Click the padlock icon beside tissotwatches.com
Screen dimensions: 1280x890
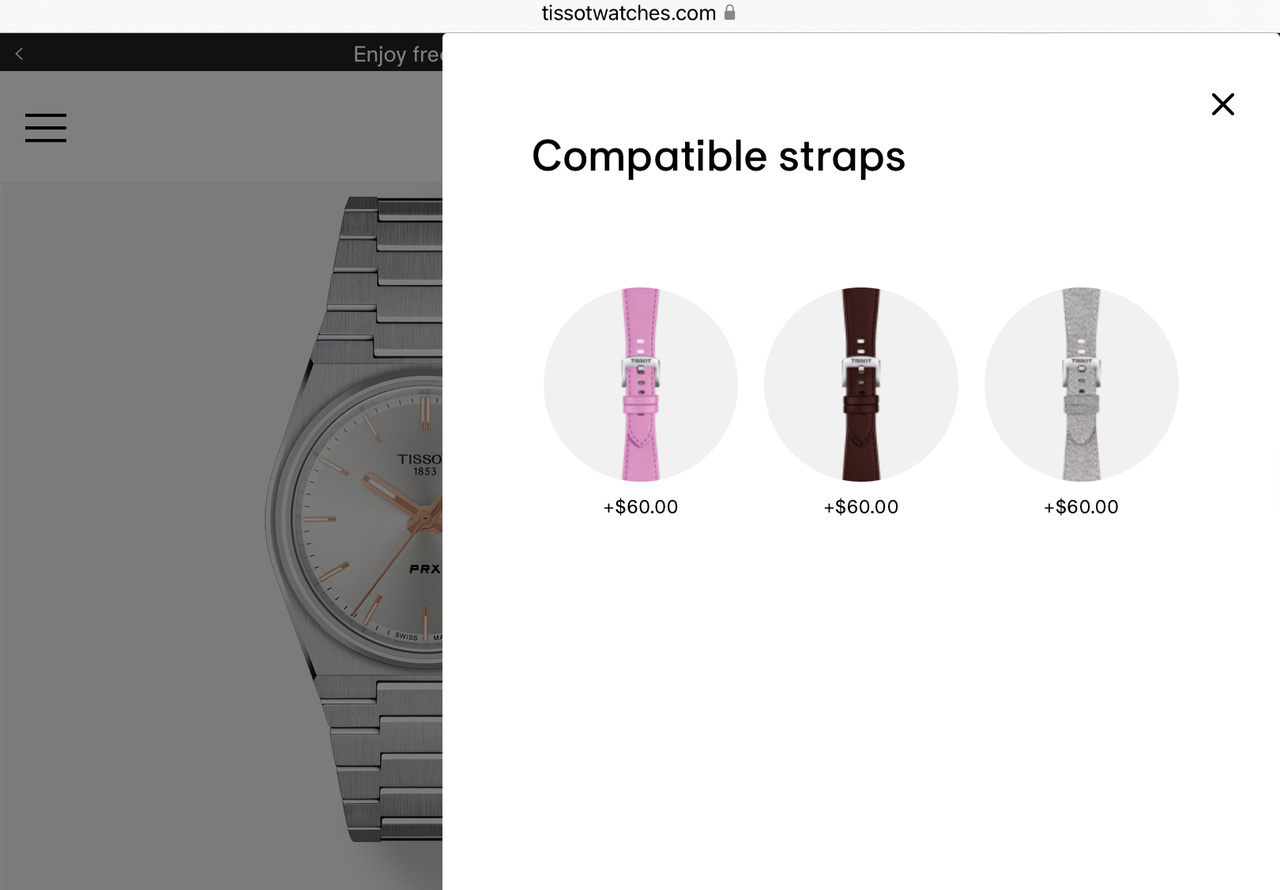(x=730, y=13)
